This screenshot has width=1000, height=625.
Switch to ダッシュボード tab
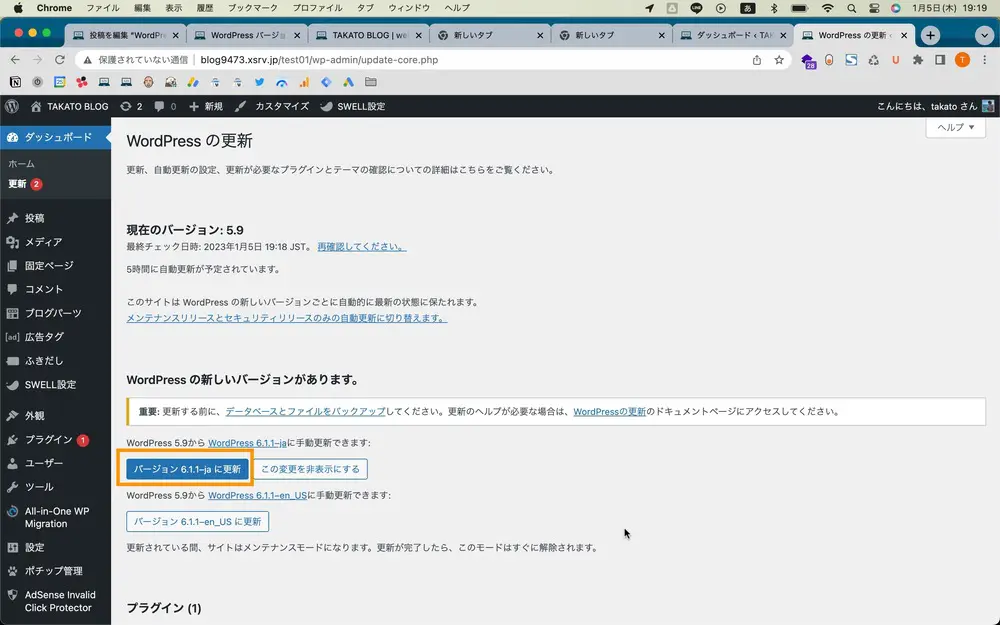point(733,35)
